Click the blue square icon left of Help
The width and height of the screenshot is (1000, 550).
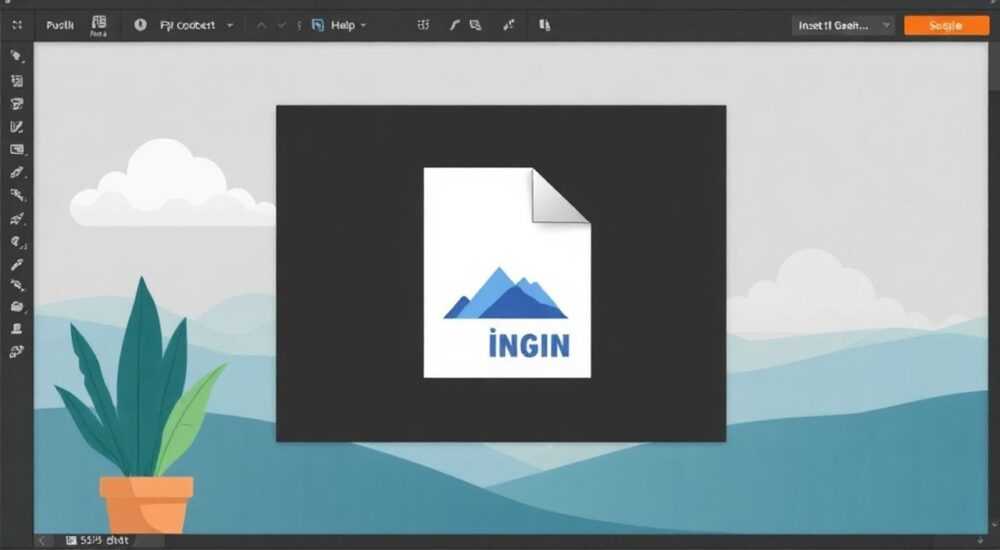pos(318,26)
